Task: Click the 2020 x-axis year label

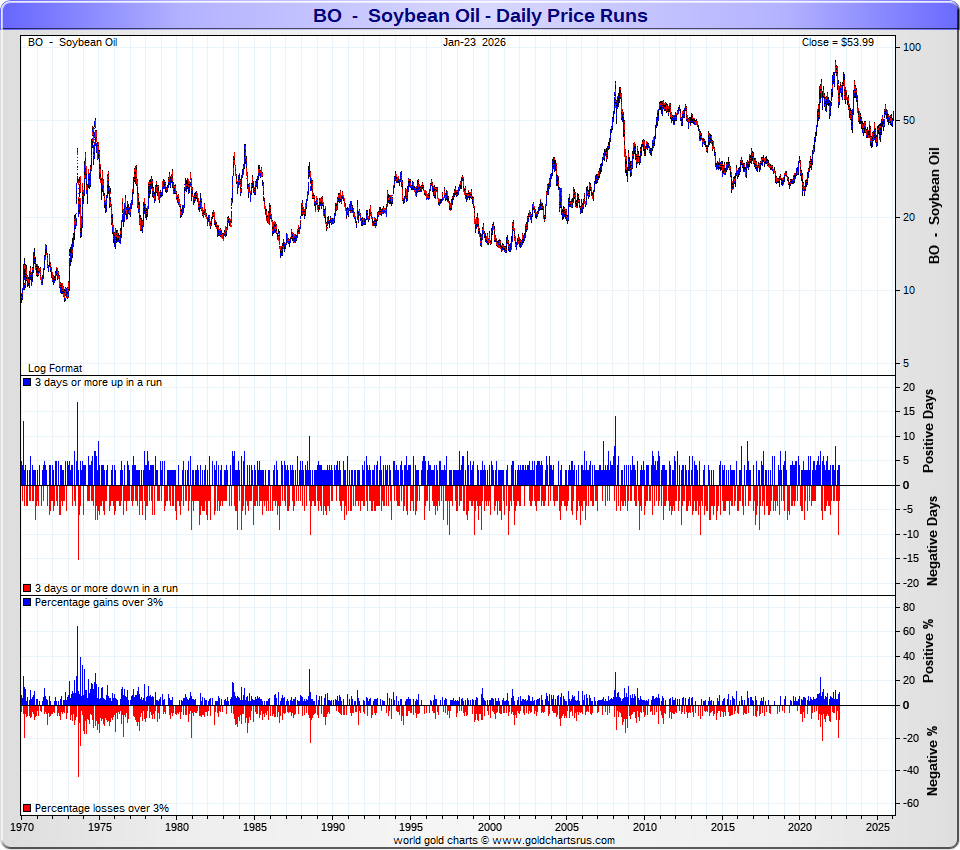Action: coord(800,827)
